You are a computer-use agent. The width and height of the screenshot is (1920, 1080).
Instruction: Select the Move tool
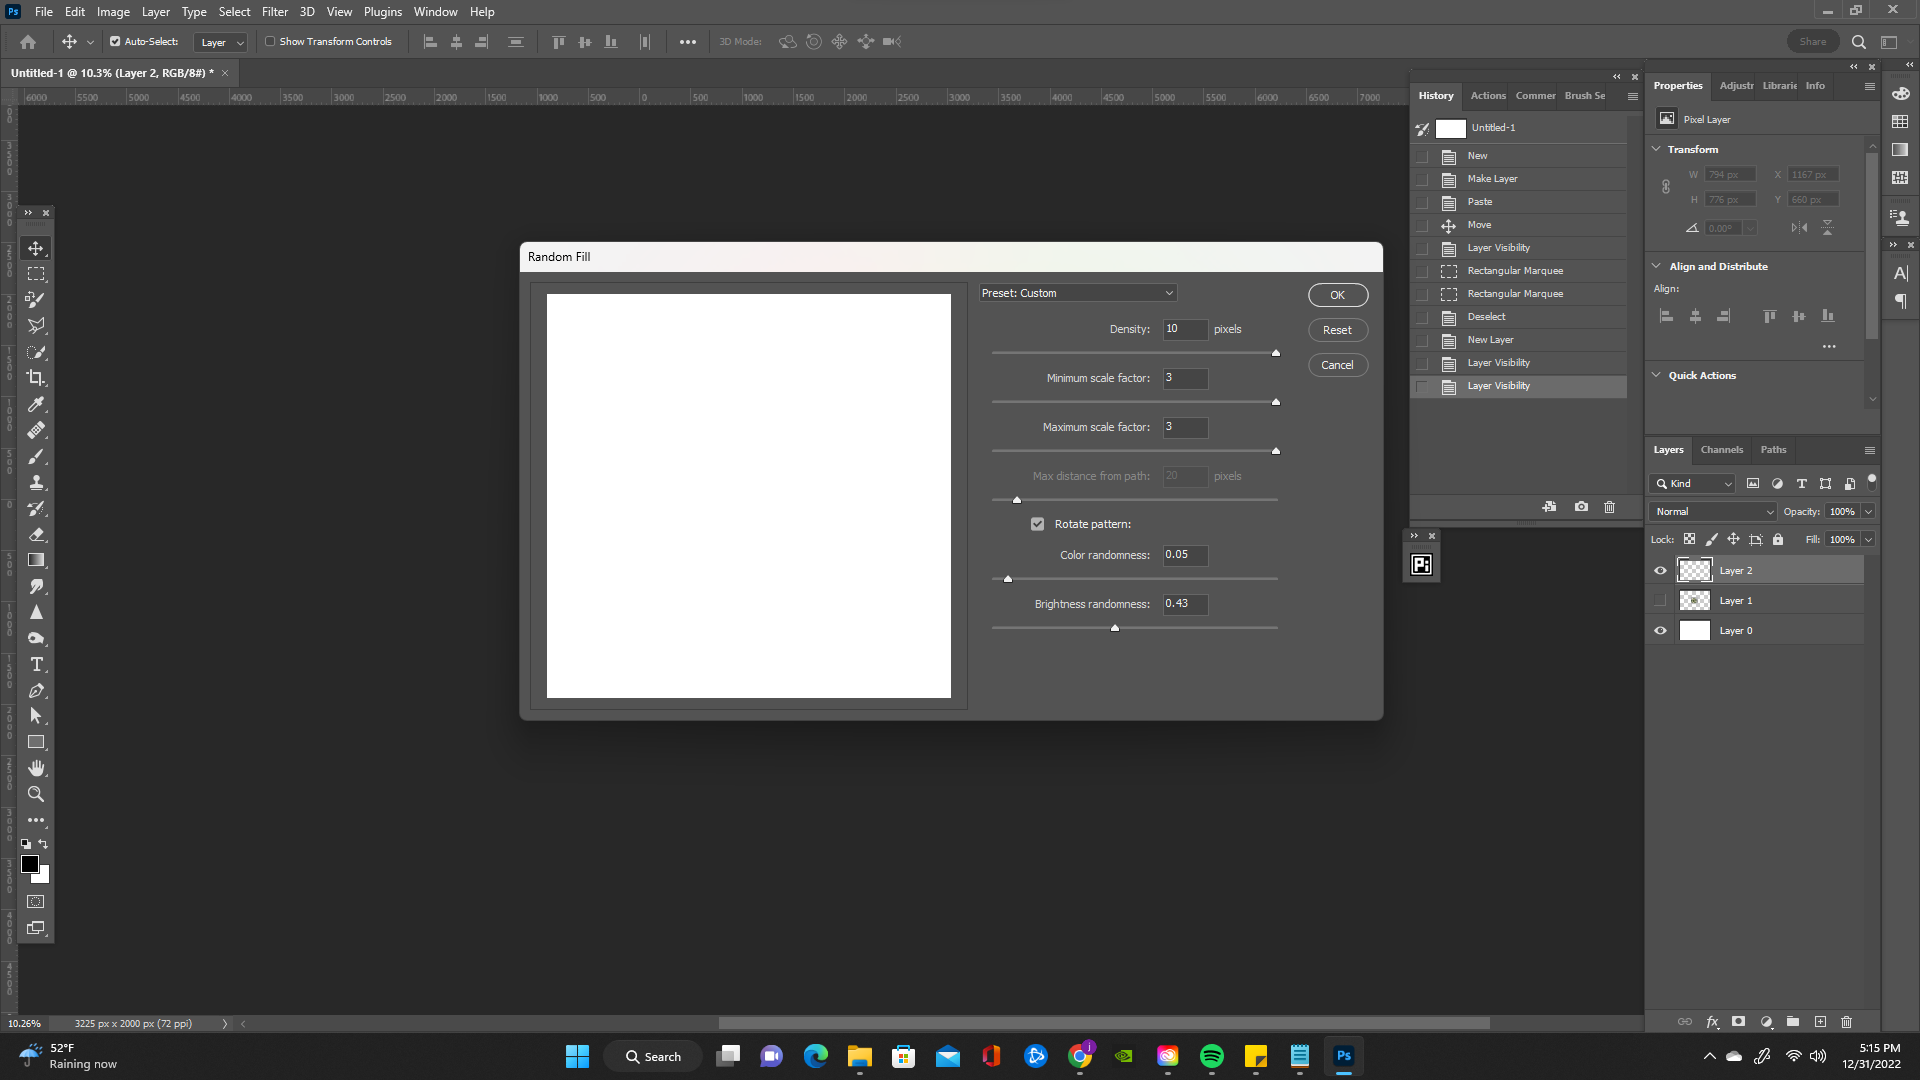(x=36, y=247)
